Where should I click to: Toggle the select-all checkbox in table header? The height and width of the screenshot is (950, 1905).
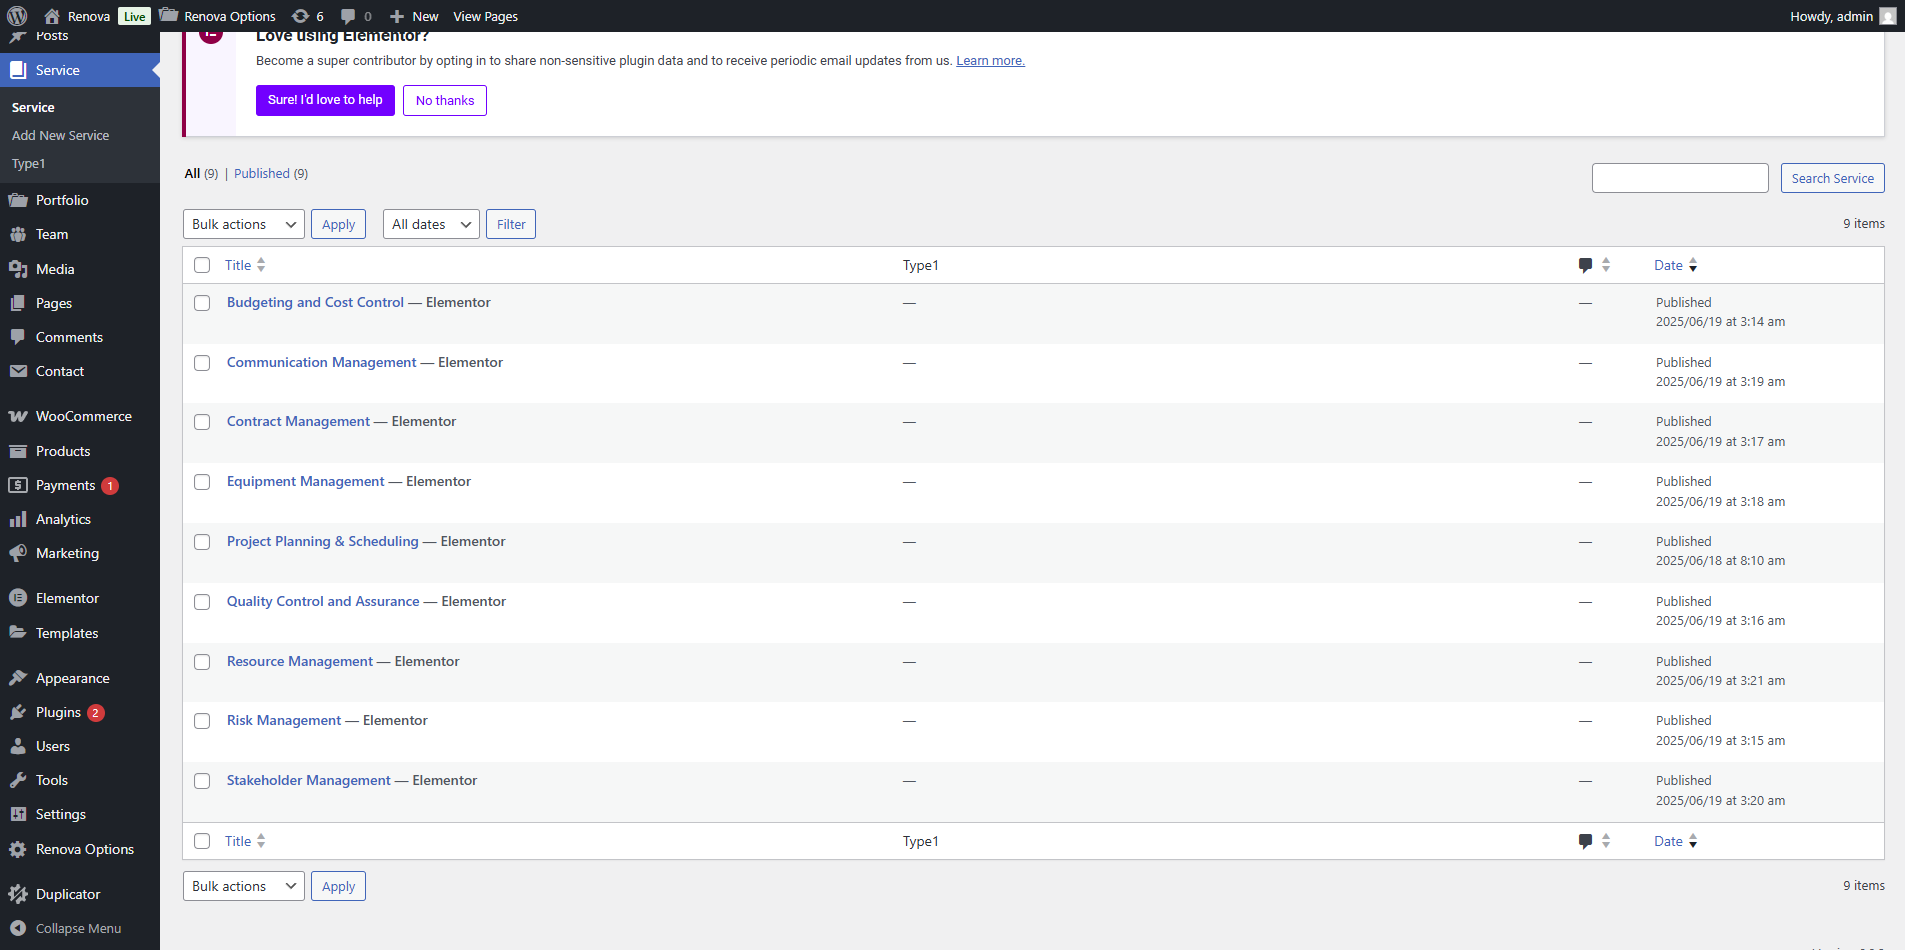(202, 265)
